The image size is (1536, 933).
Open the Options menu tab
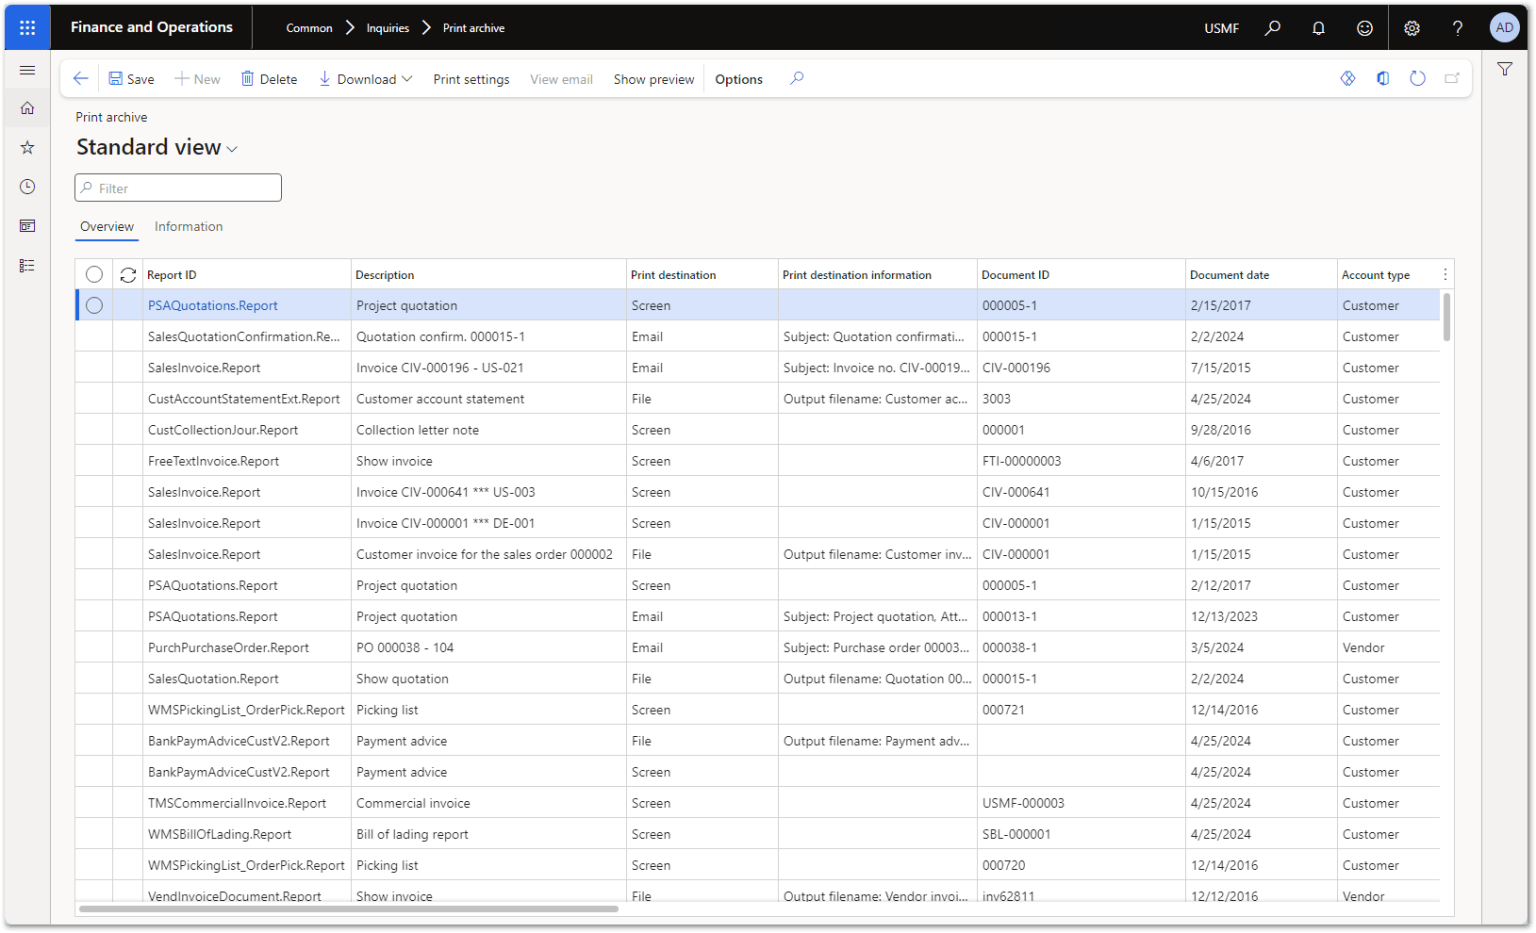point(738,79)
